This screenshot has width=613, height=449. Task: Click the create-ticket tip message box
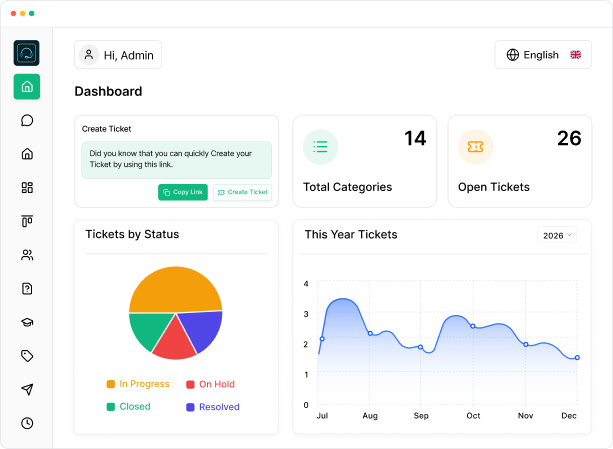tap(176, 160)
